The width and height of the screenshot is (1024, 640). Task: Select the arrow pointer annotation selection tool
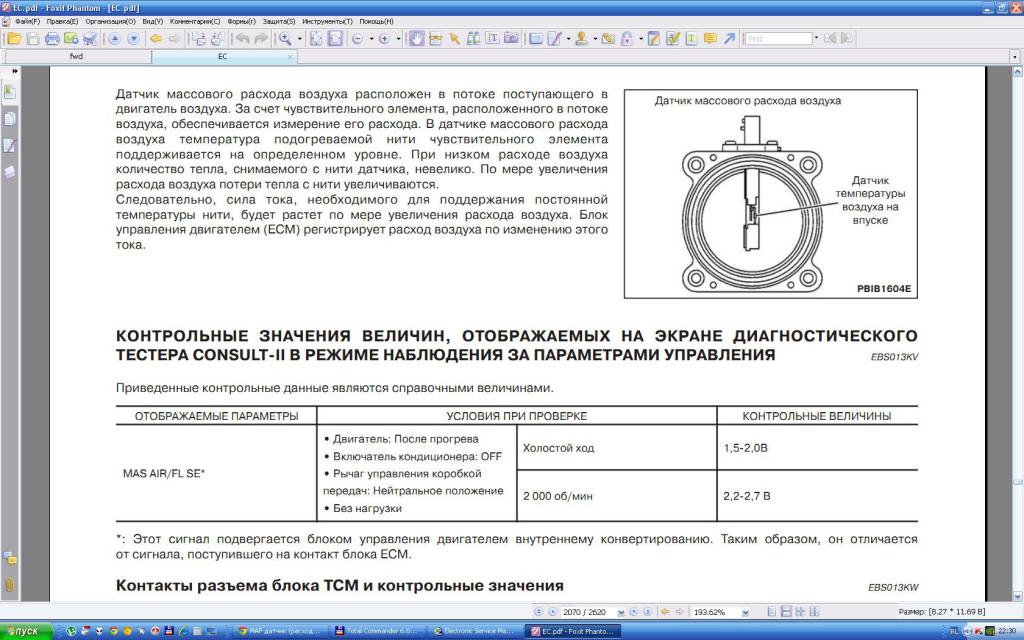click(x=455, y=39)
